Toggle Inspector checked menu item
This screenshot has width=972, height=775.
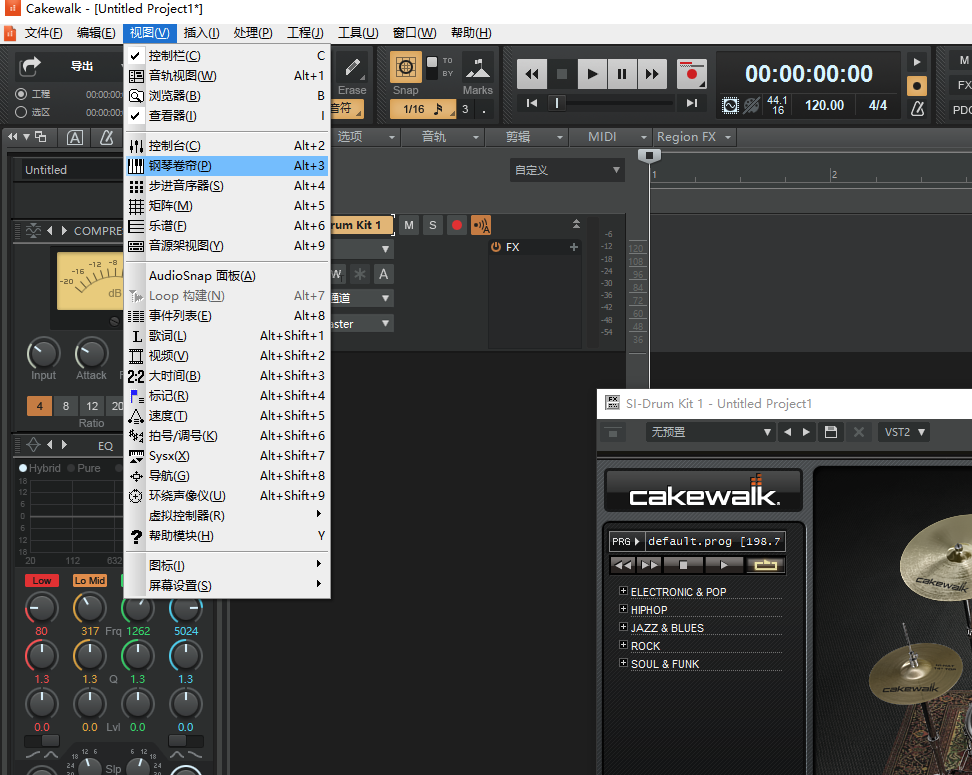point(227,115)
